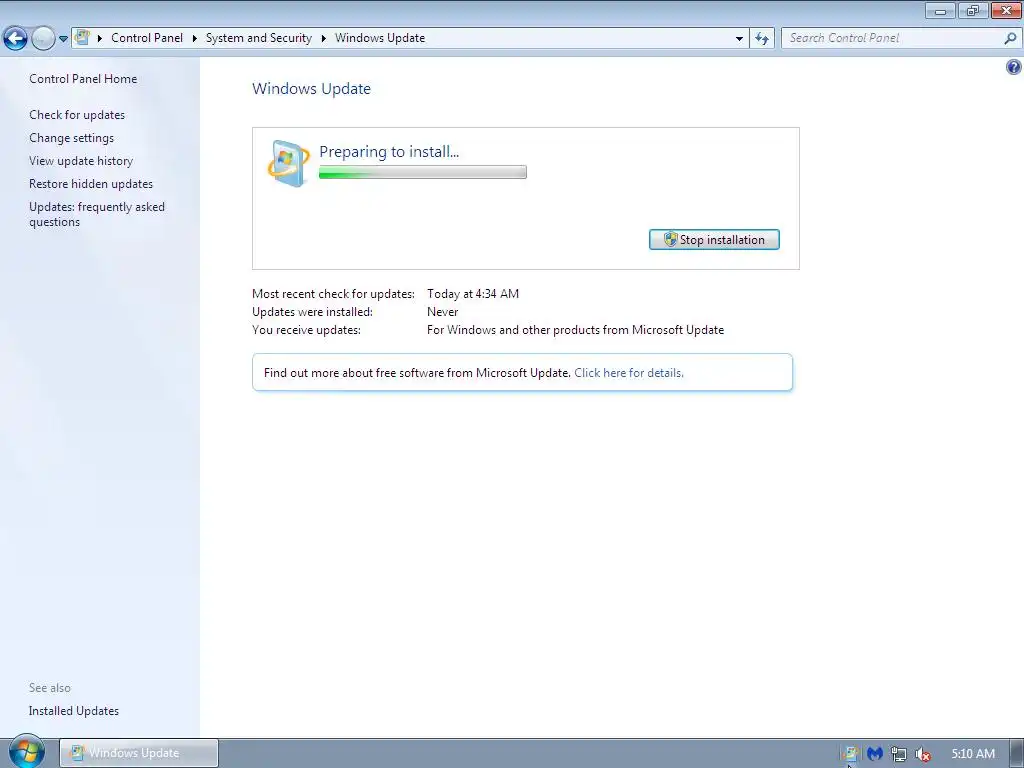Click the Control Panel address bar icon
1024x768 pixels.
point(82,37)
